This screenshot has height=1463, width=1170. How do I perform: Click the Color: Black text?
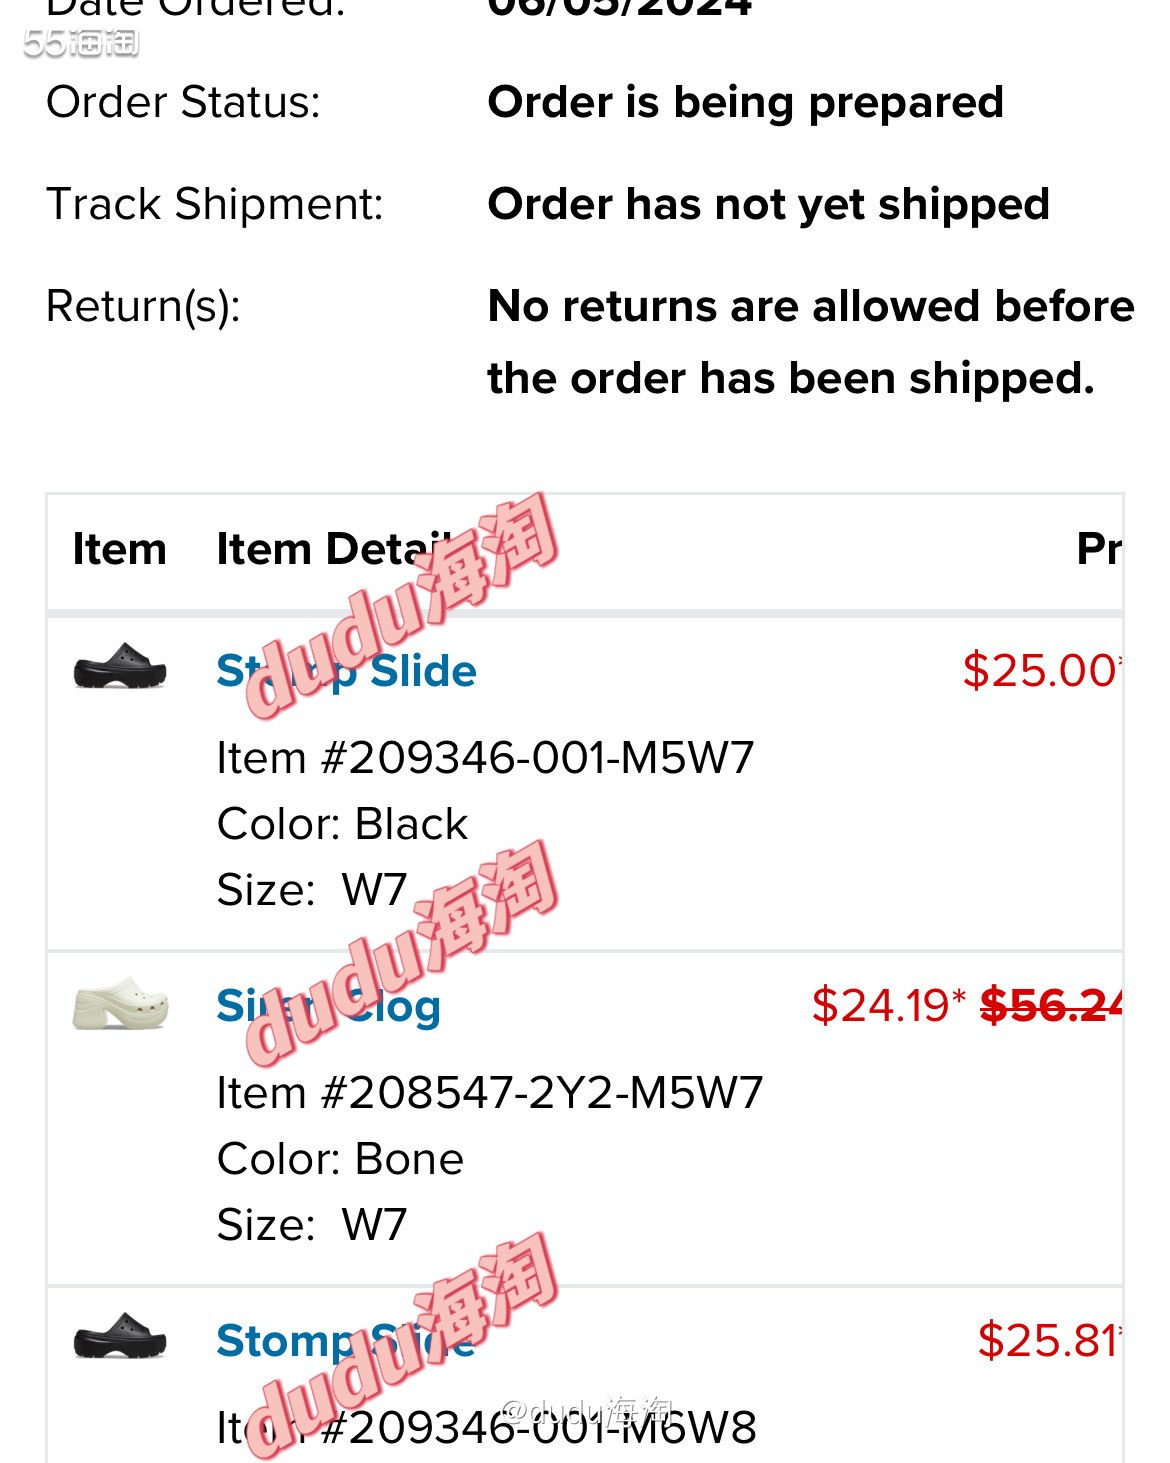click(x=342, y=824)
